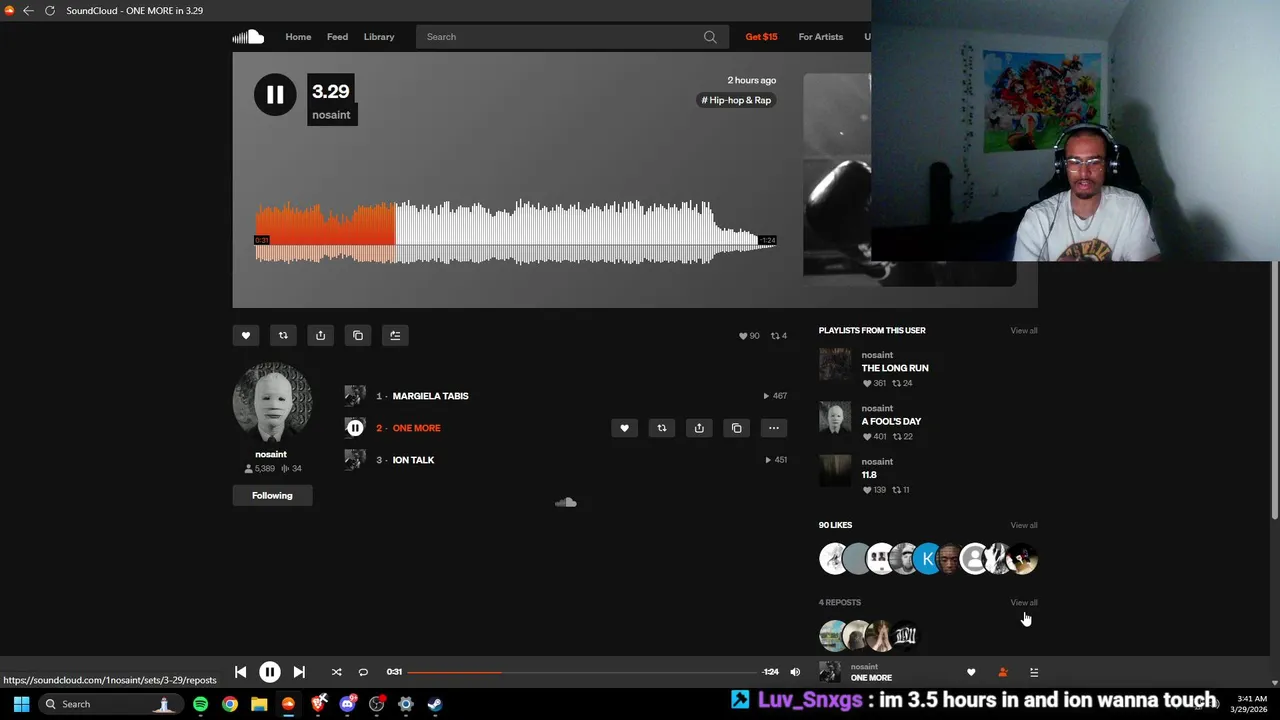This screenshot has width=1280, height=720.
Task: Click the magnifier icon in the search bar
Action: point(710,37)
